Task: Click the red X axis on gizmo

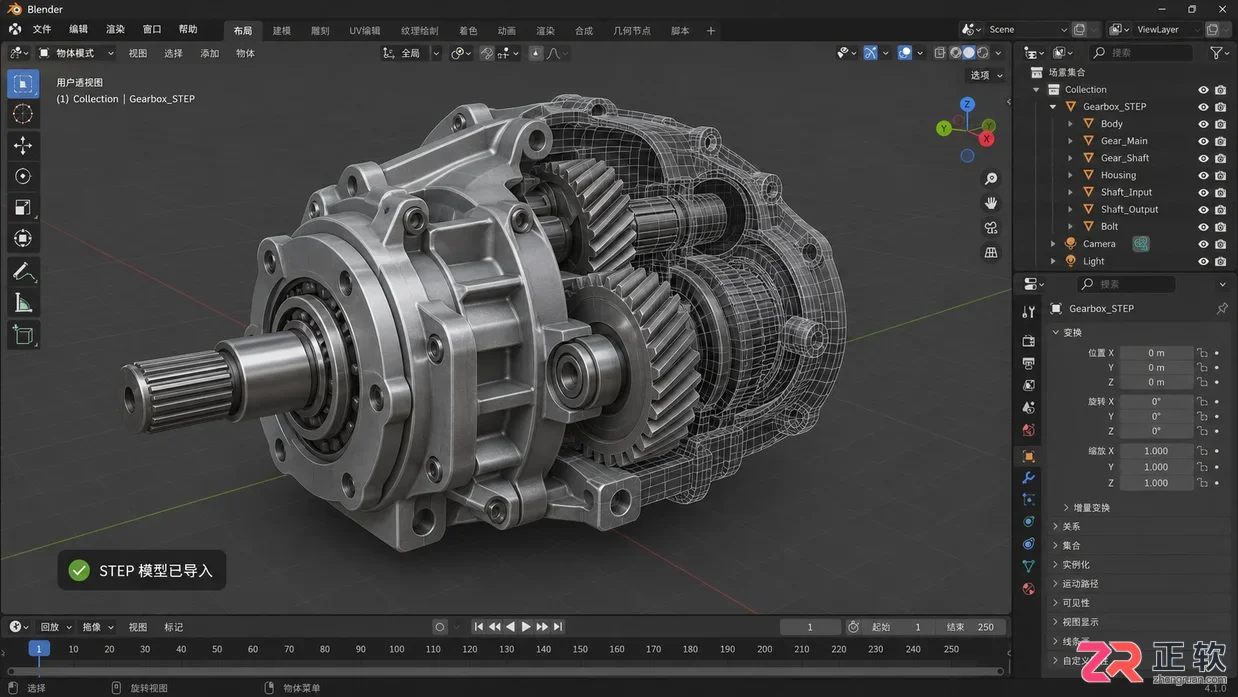Action: click(987, 139)
